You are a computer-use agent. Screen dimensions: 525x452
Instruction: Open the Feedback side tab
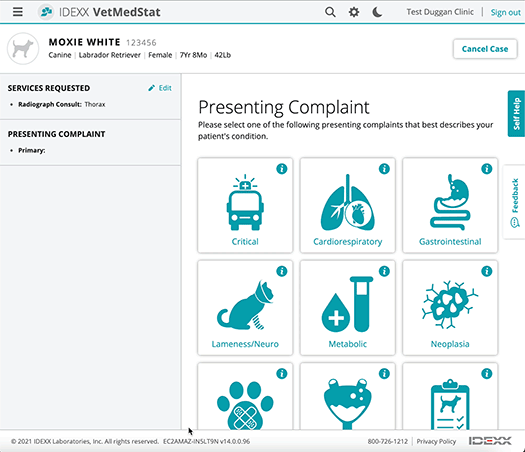(x=514, y=202)
